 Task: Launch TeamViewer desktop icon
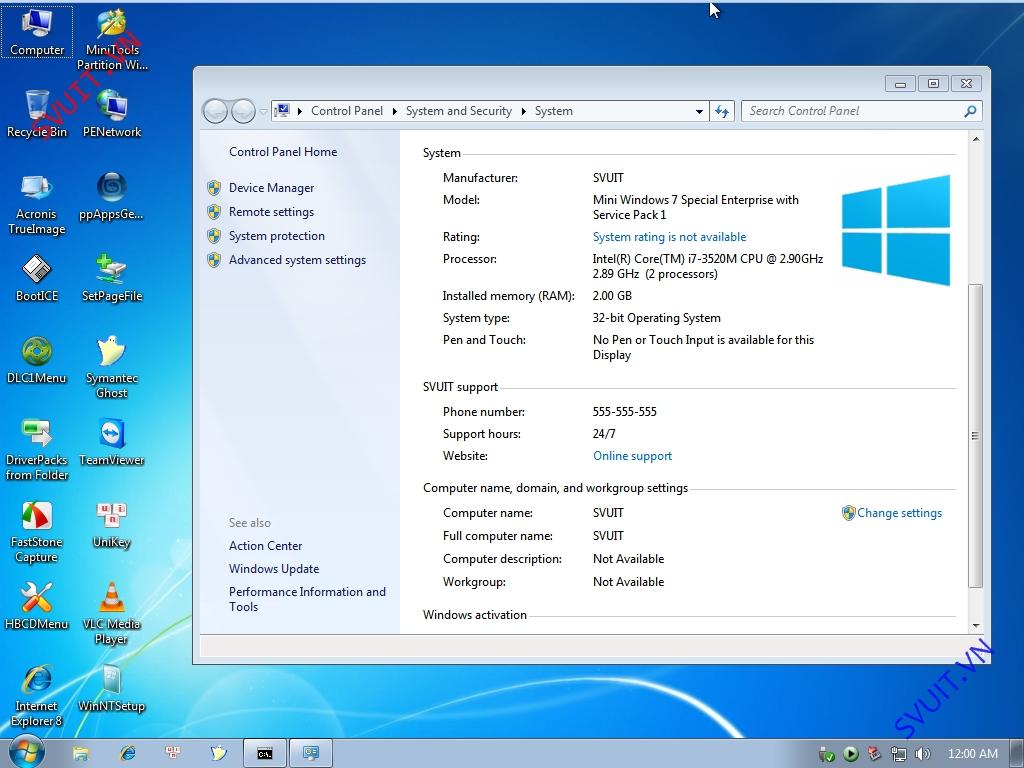[112, 442]
